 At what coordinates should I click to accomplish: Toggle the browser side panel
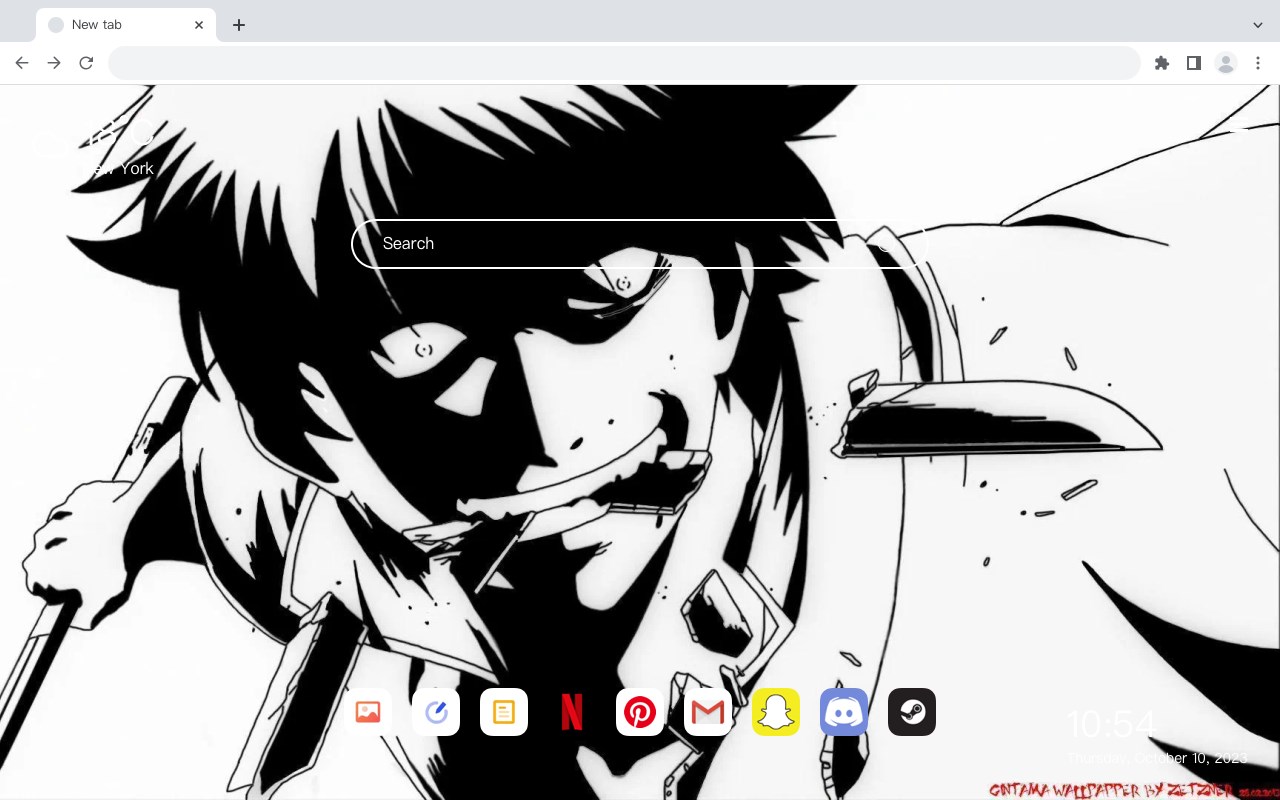(x=1193, y=63)
